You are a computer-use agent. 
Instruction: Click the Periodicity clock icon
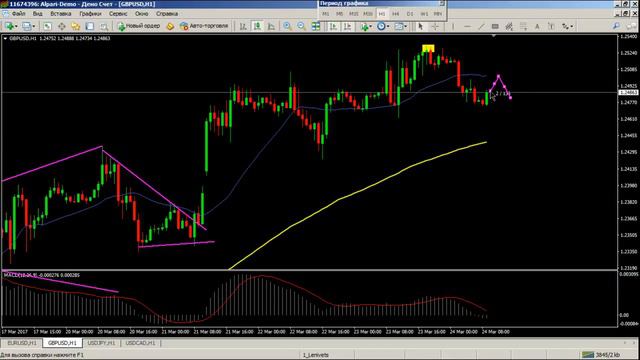[381, 26]
